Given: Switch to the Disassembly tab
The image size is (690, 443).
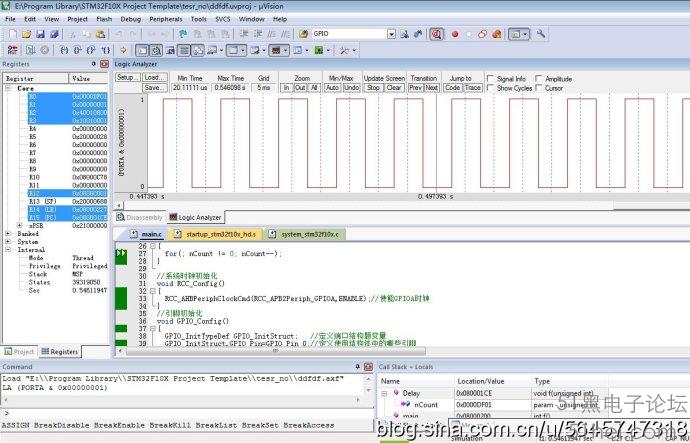Looking at the screenshot, I should (x=139, y=217).
